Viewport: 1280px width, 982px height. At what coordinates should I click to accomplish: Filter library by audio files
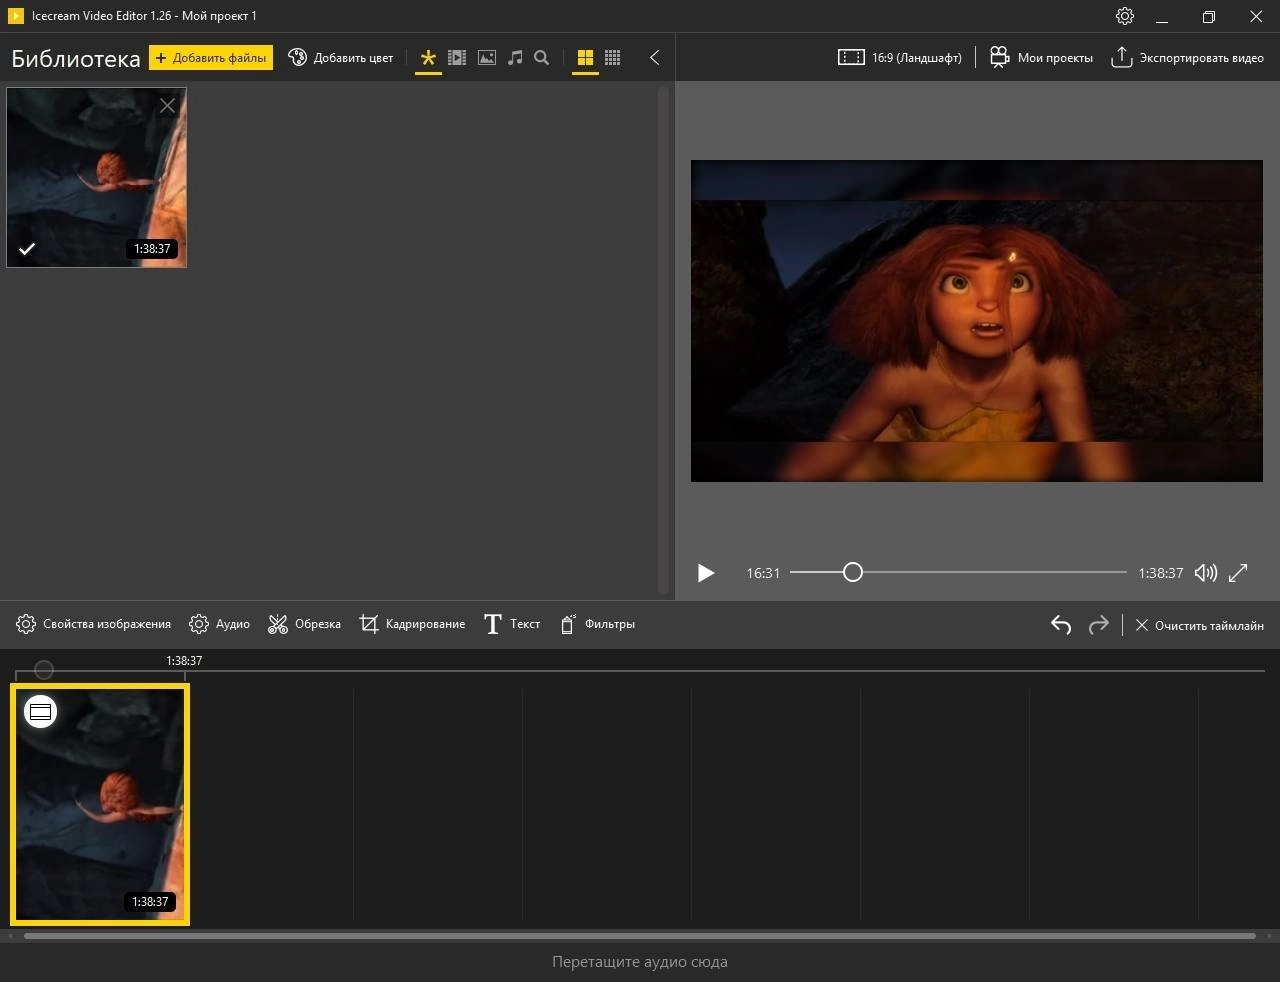coord(515,58)
